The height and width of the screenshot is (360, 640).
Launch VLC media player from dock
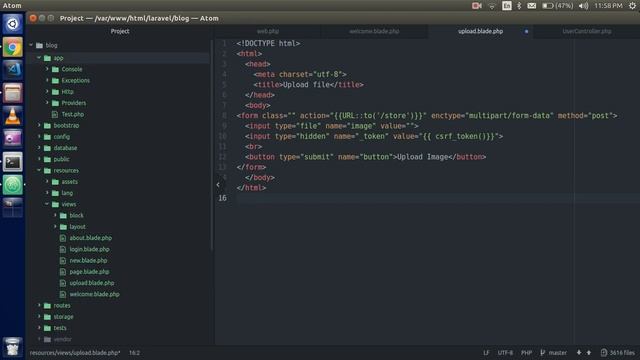click(x=13, y=116)
